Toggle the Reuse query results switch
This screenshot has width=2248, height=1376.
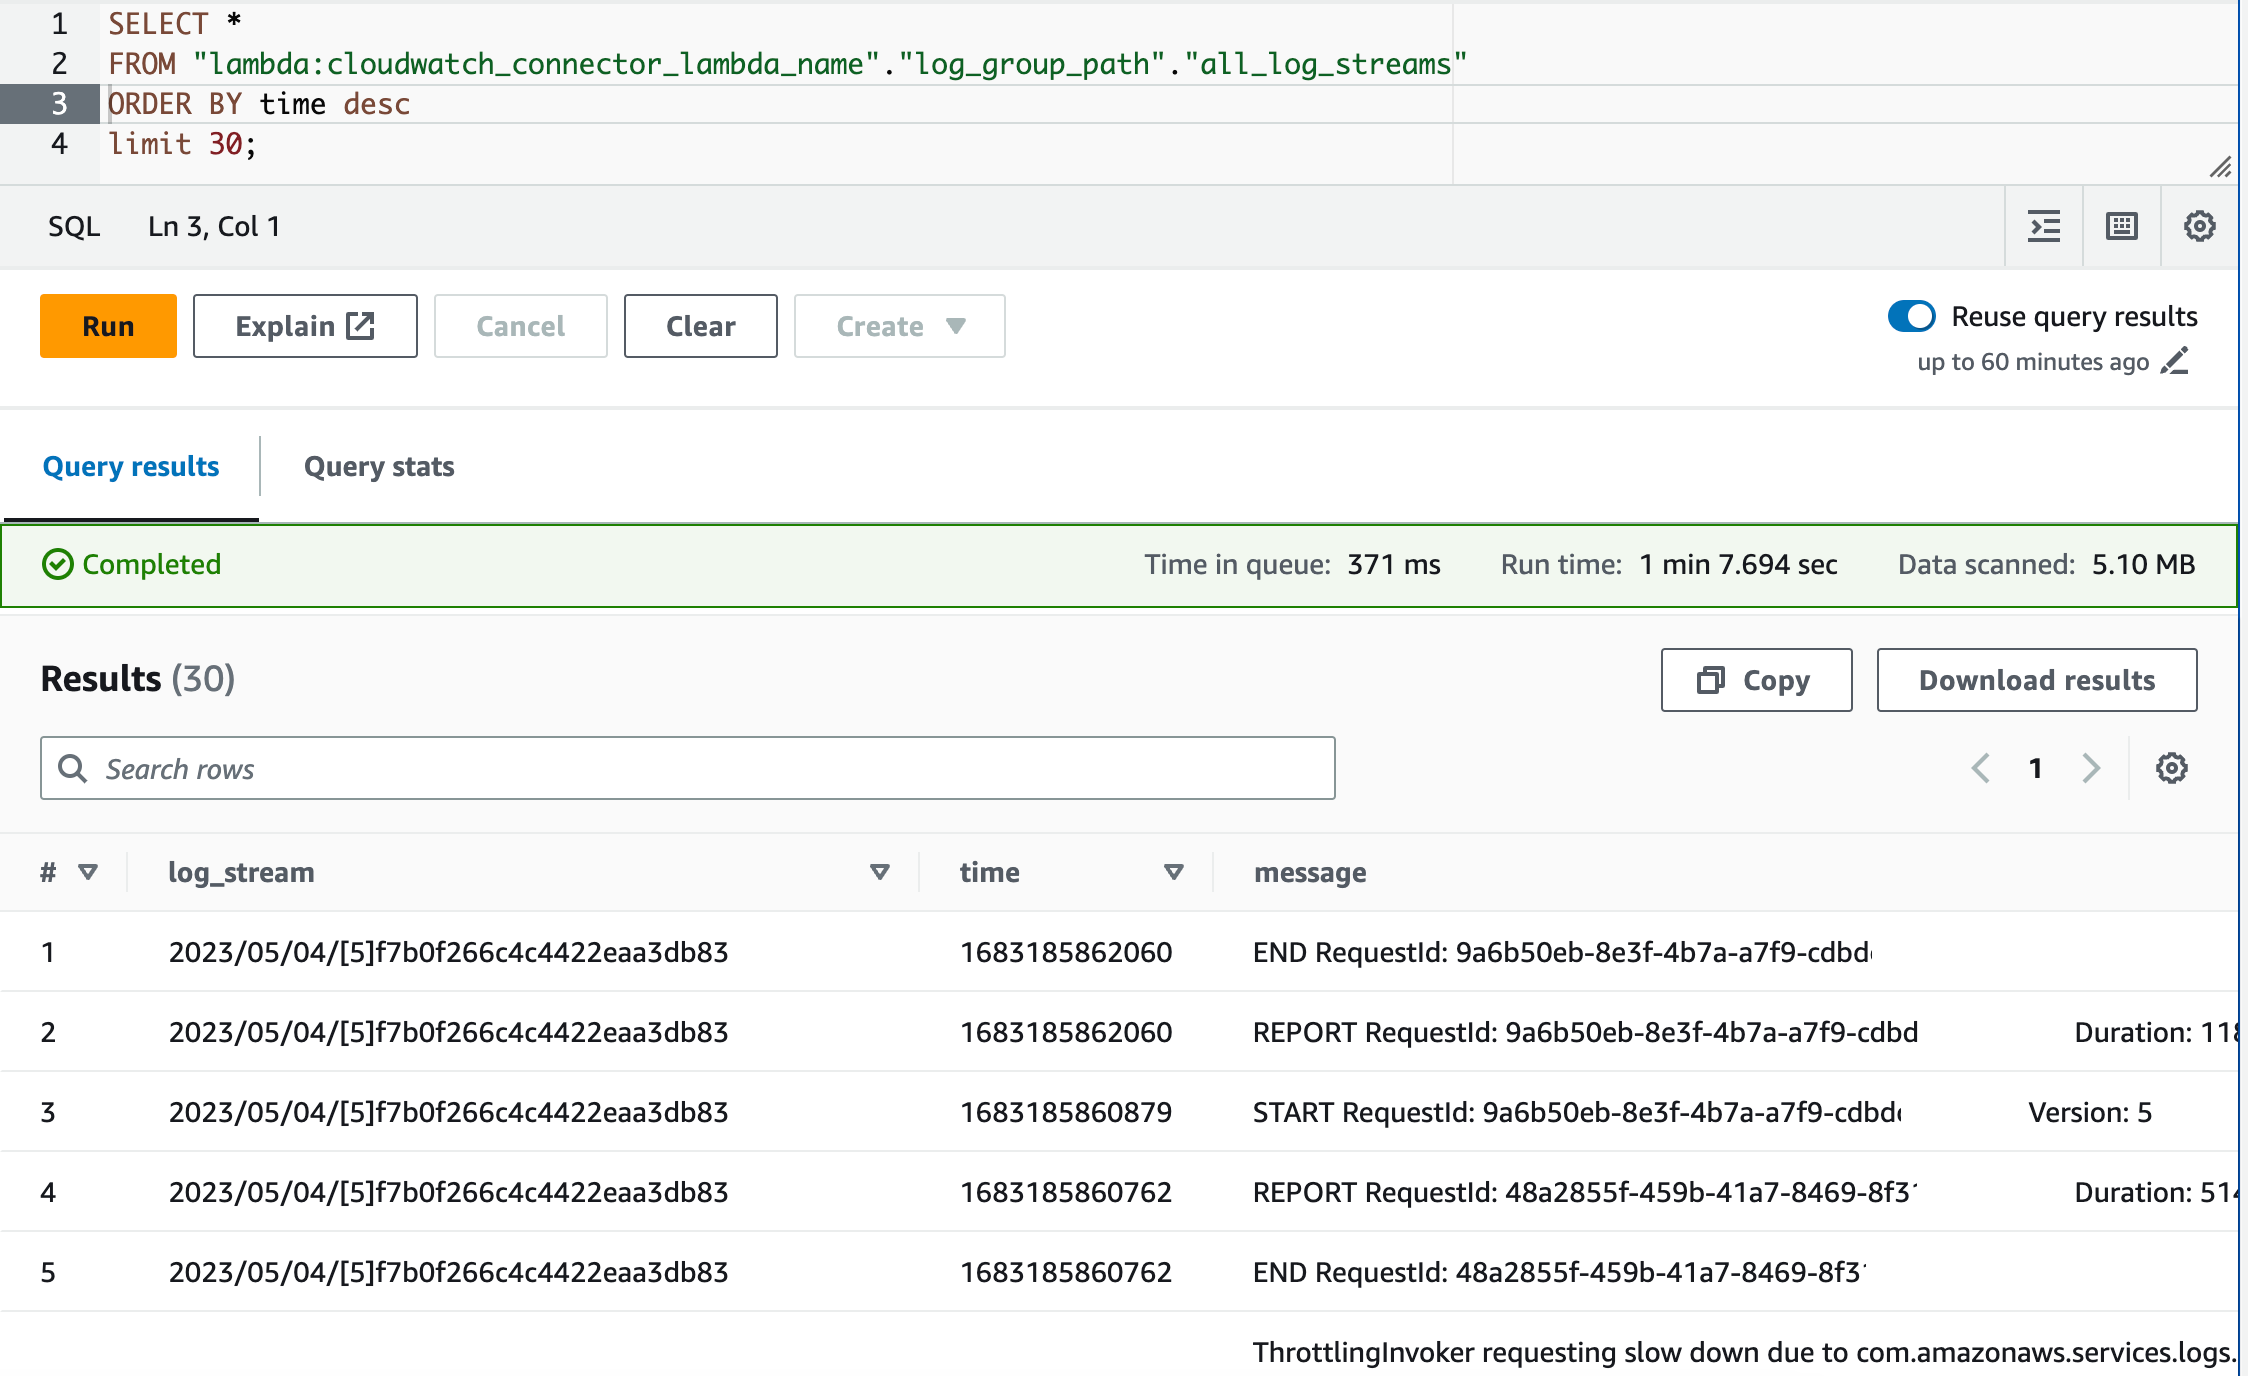coord(1911,316)
